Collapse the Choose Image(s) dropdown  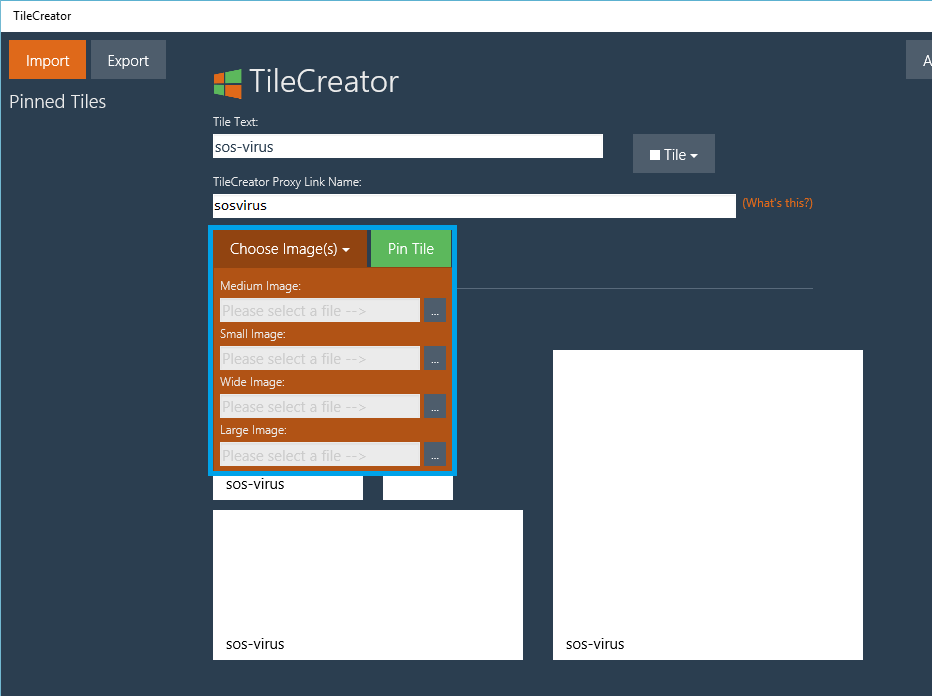point(289,249)
